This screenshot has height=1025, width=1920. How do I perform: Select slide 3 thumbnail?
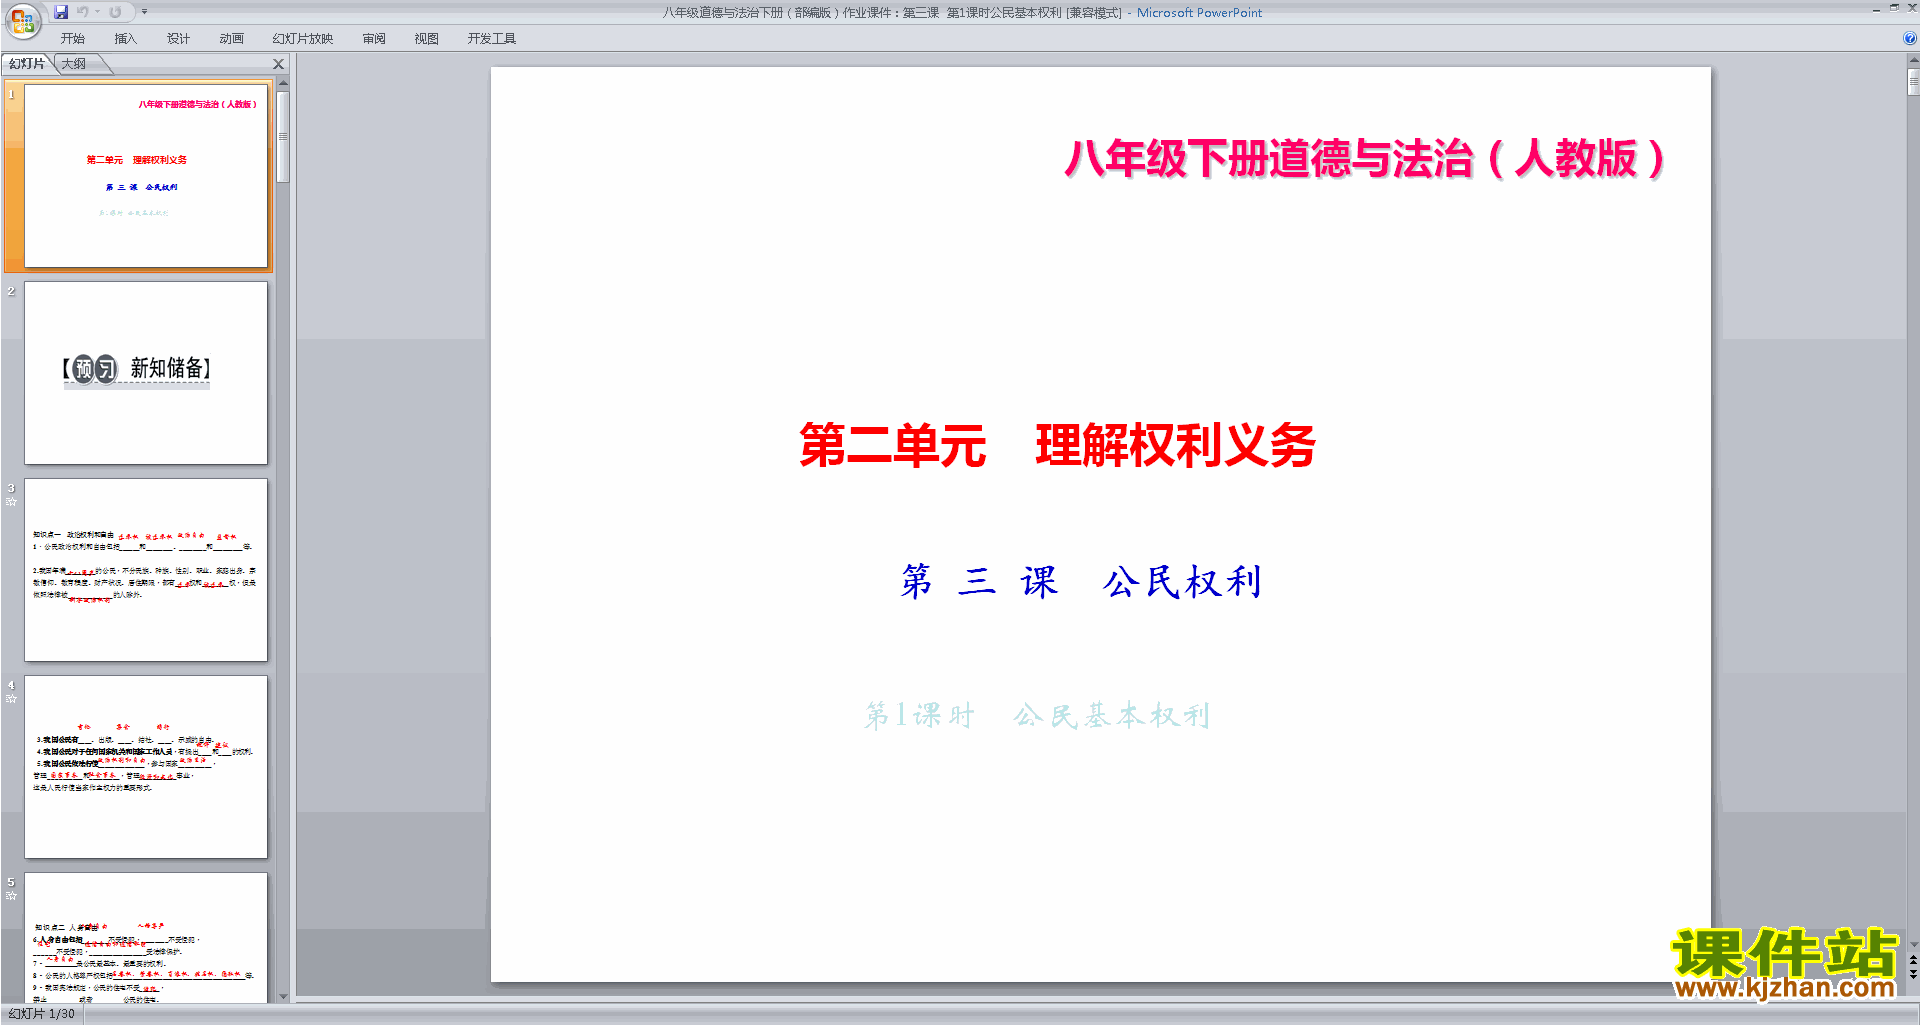pyautogui.click(x=146, y=570)
